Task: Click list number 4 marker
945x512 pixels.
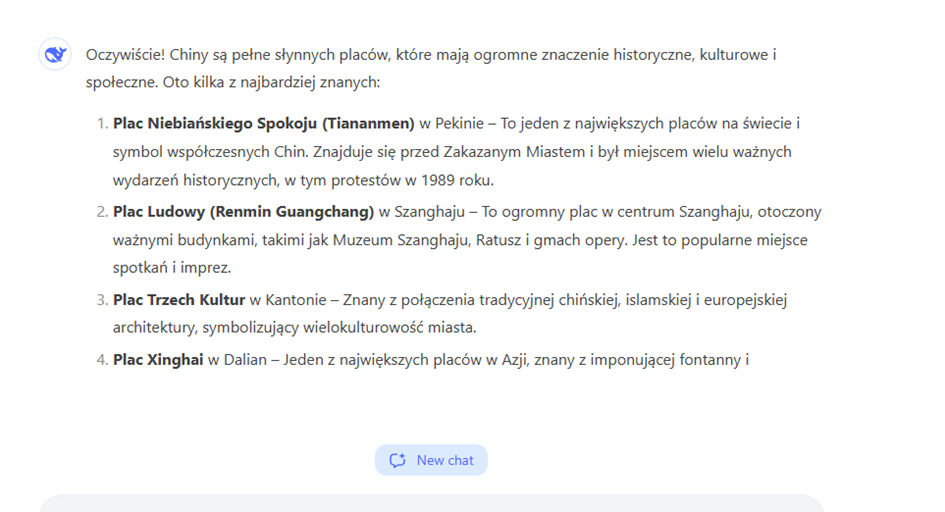Action: click(102, 358)
